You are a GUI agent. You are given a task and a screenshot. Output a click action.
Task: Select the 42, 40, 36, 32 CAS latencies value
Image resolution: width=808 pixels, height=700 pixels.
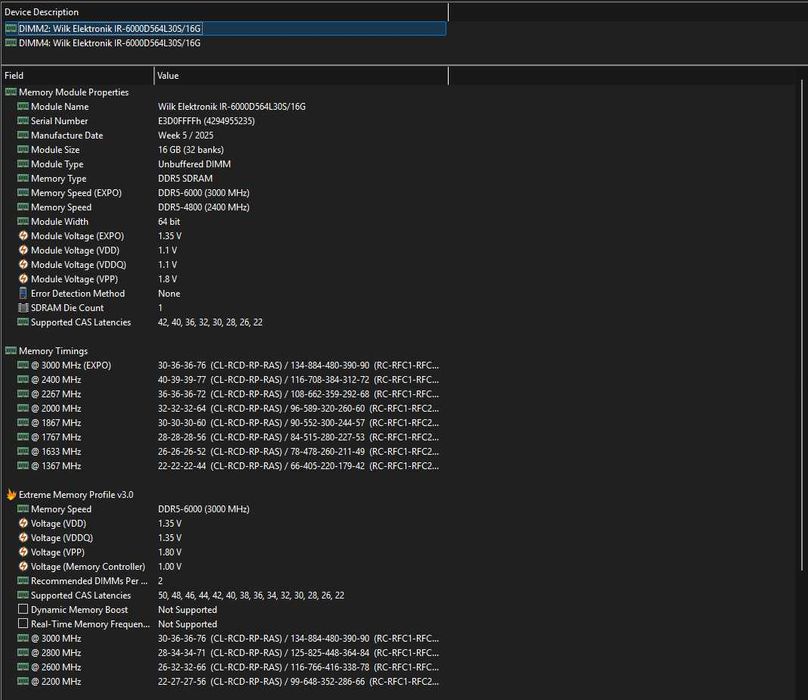(x=210, y=322)
